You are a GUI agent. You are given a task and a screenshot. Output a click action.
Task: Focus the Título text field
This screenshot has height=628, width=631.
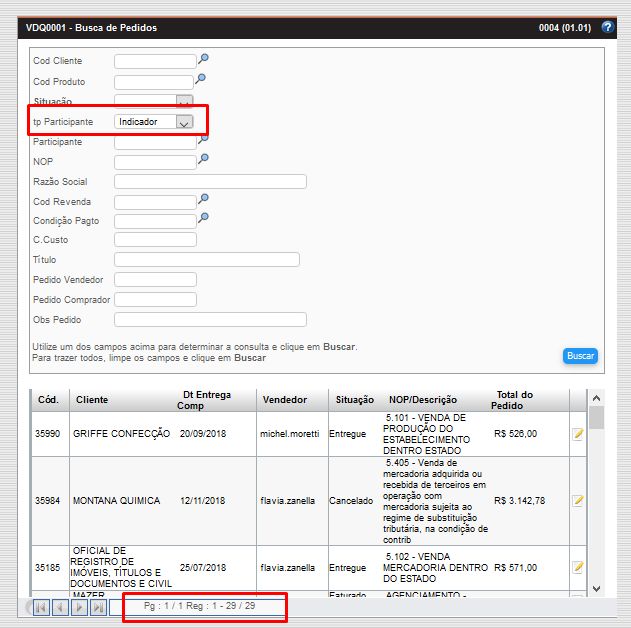pyautogui.click(x=207, y=260)
